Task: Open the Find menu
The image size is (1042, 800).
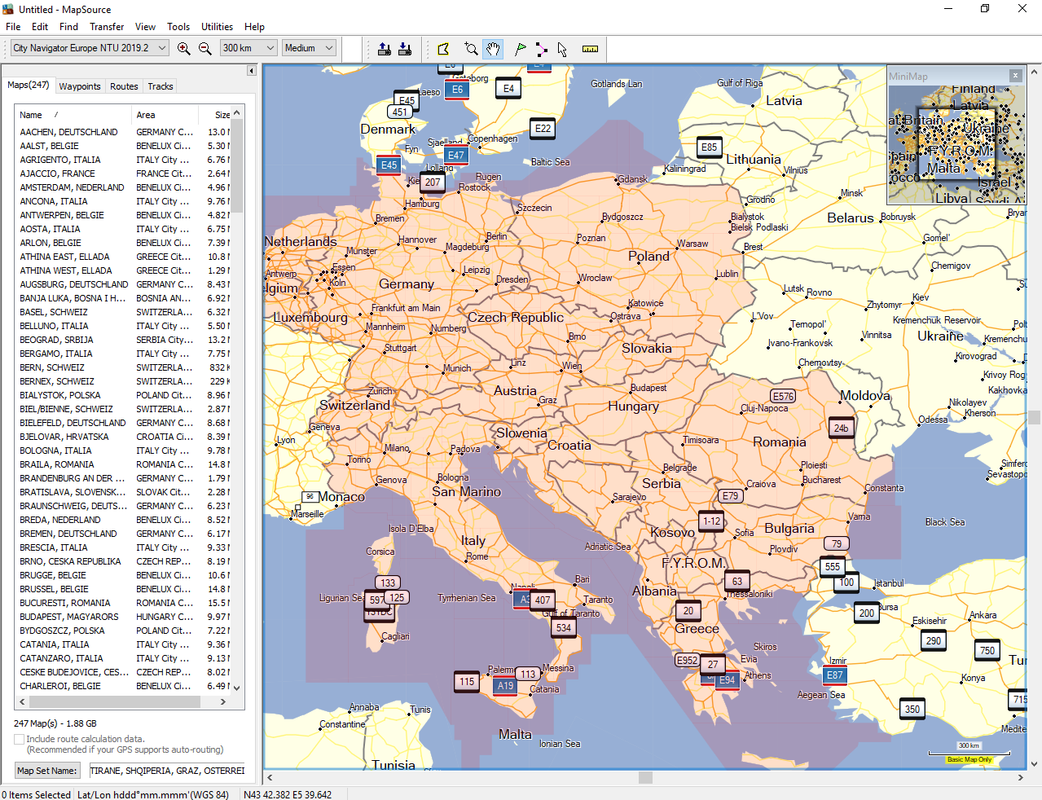Action: [x=68, y=27]
